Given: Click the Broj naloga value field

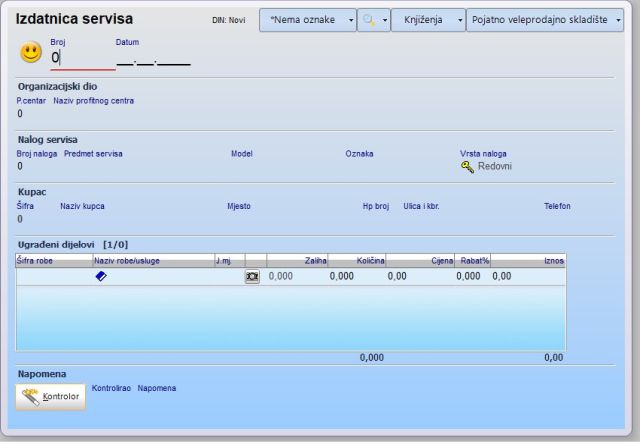Looking at the screenshot, I should 20,167.
